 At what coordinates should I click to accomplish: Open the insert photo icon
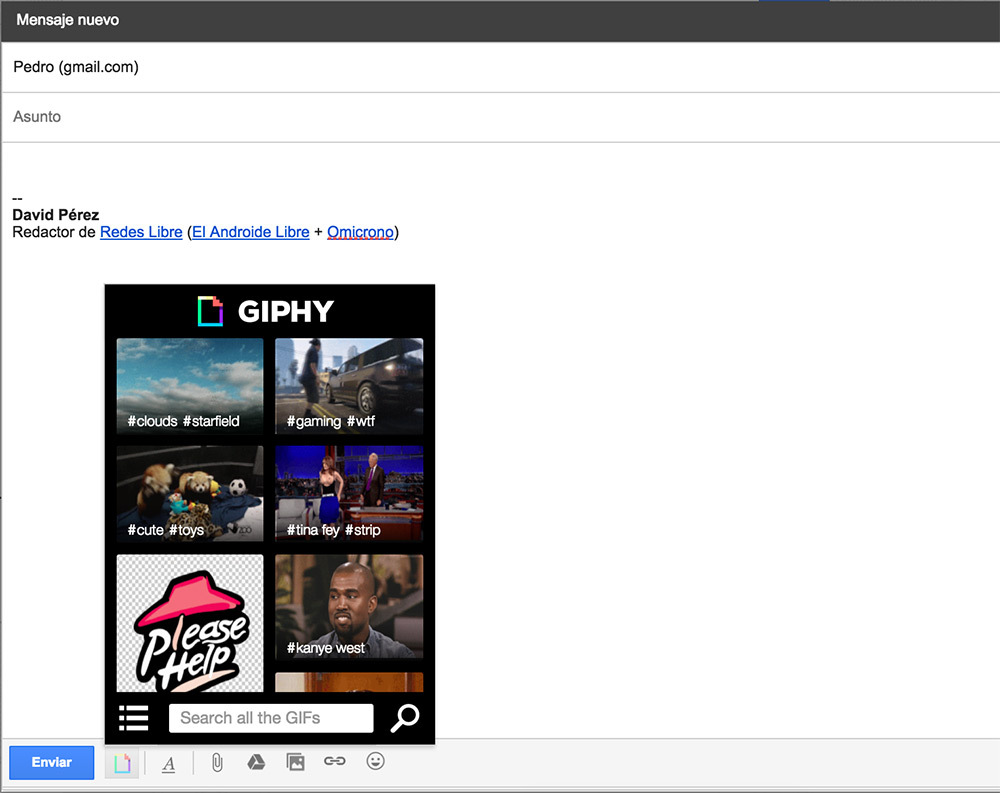295,761
